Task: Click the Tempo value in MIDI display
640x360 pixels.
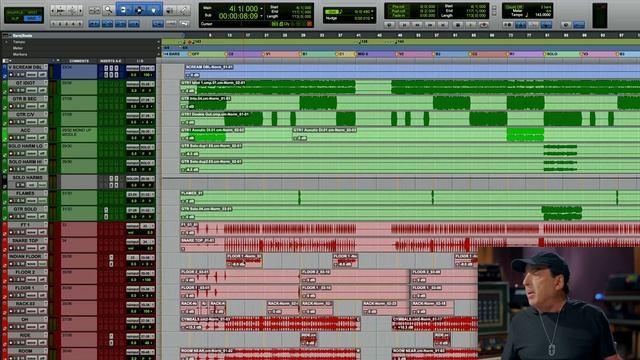Action: [542, 15]
